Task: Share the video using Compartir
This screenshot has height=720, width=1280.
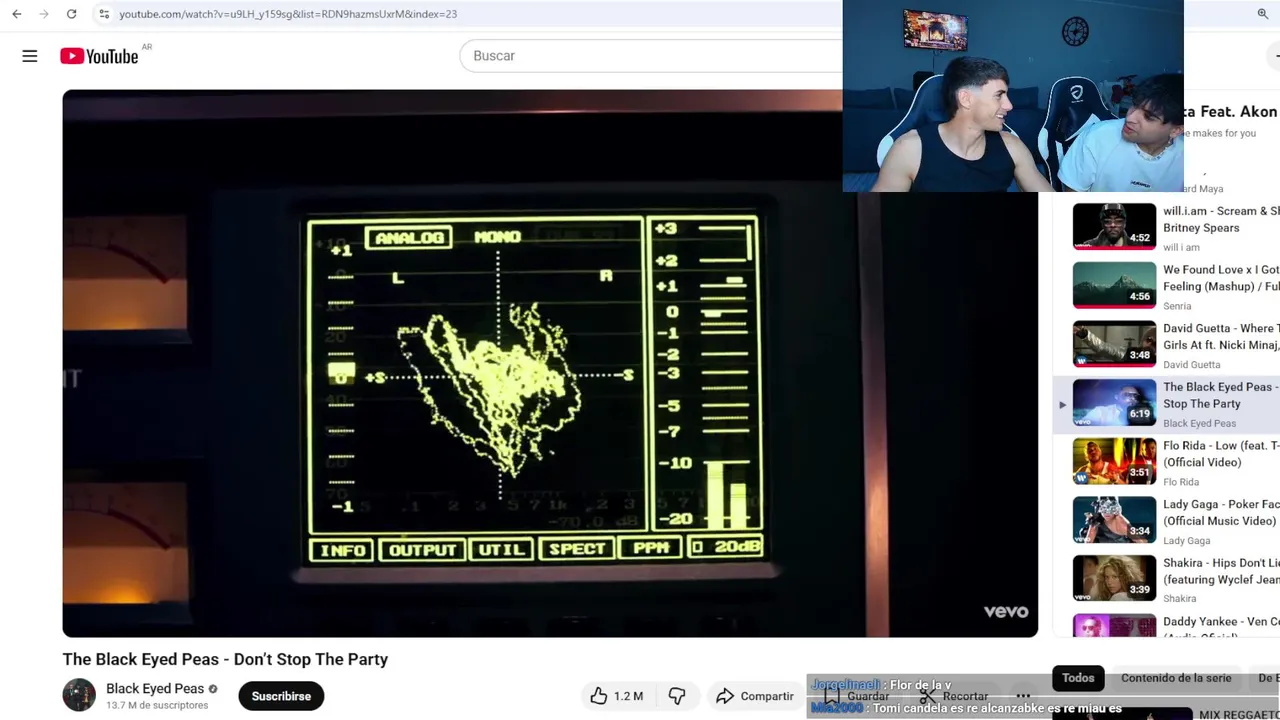Action: point(755,696)
